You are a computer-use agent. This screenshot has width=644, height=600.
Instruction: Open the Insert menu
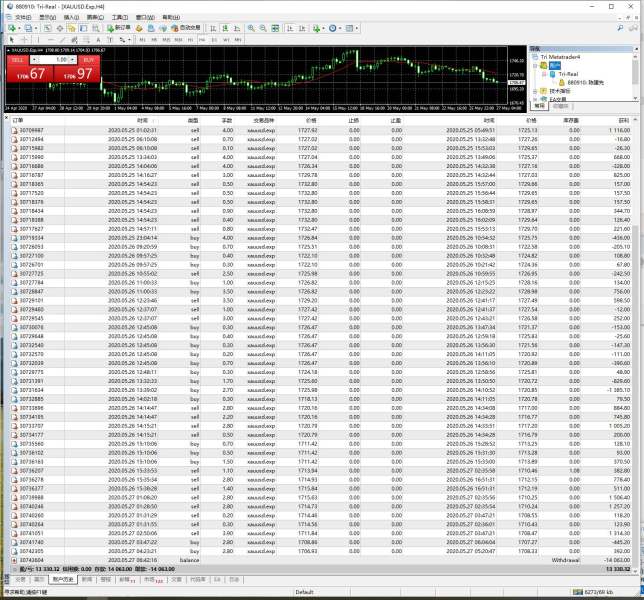coord(71,17)
